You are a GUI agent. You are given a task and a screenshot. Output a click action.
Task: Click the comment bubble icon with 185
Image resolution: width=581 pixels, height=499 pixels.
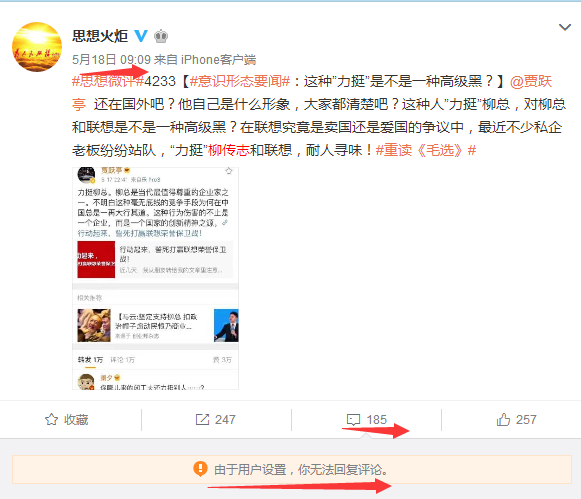coord(353,420)
